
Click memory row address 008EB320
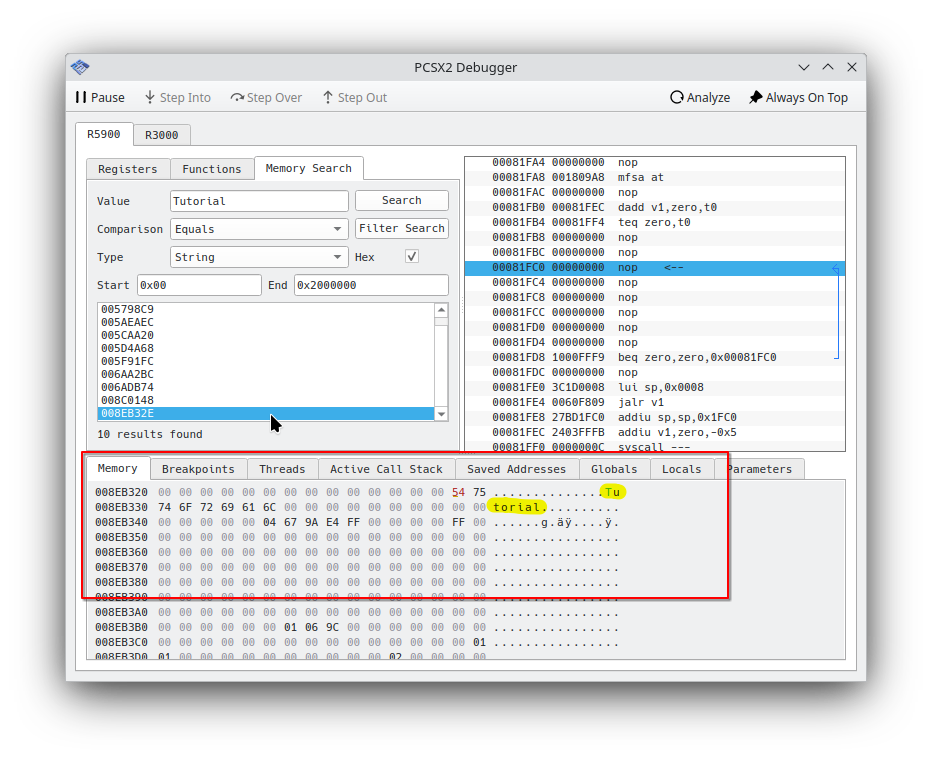pyautogui.click(x=121, y=492)
